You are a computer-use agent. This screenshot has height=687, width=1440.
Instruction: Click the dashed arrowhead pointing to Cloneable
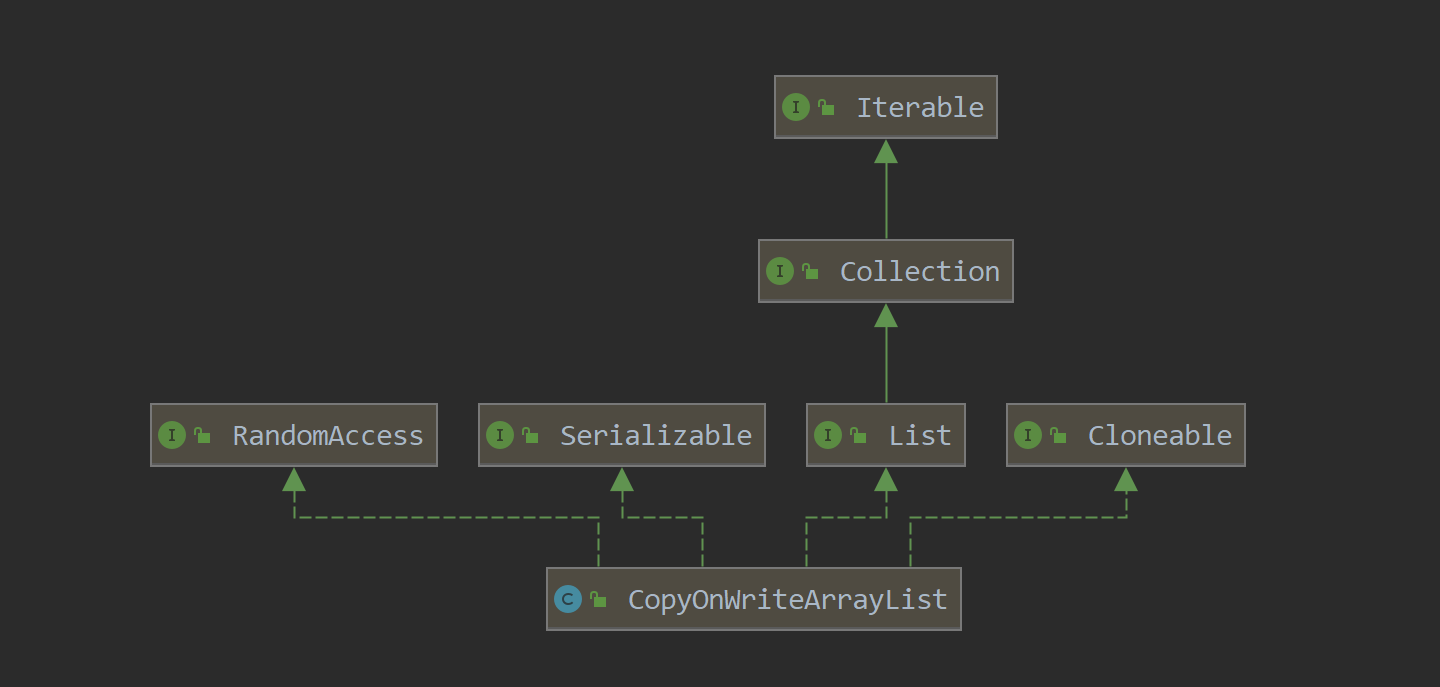tap(1126, 480)
